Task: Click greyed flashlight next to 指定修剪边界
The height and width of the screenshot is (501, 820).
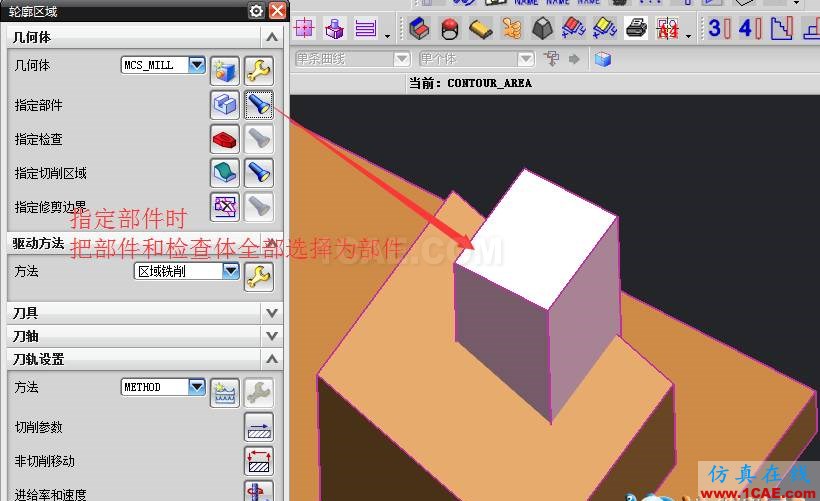Action: point(258,207)
